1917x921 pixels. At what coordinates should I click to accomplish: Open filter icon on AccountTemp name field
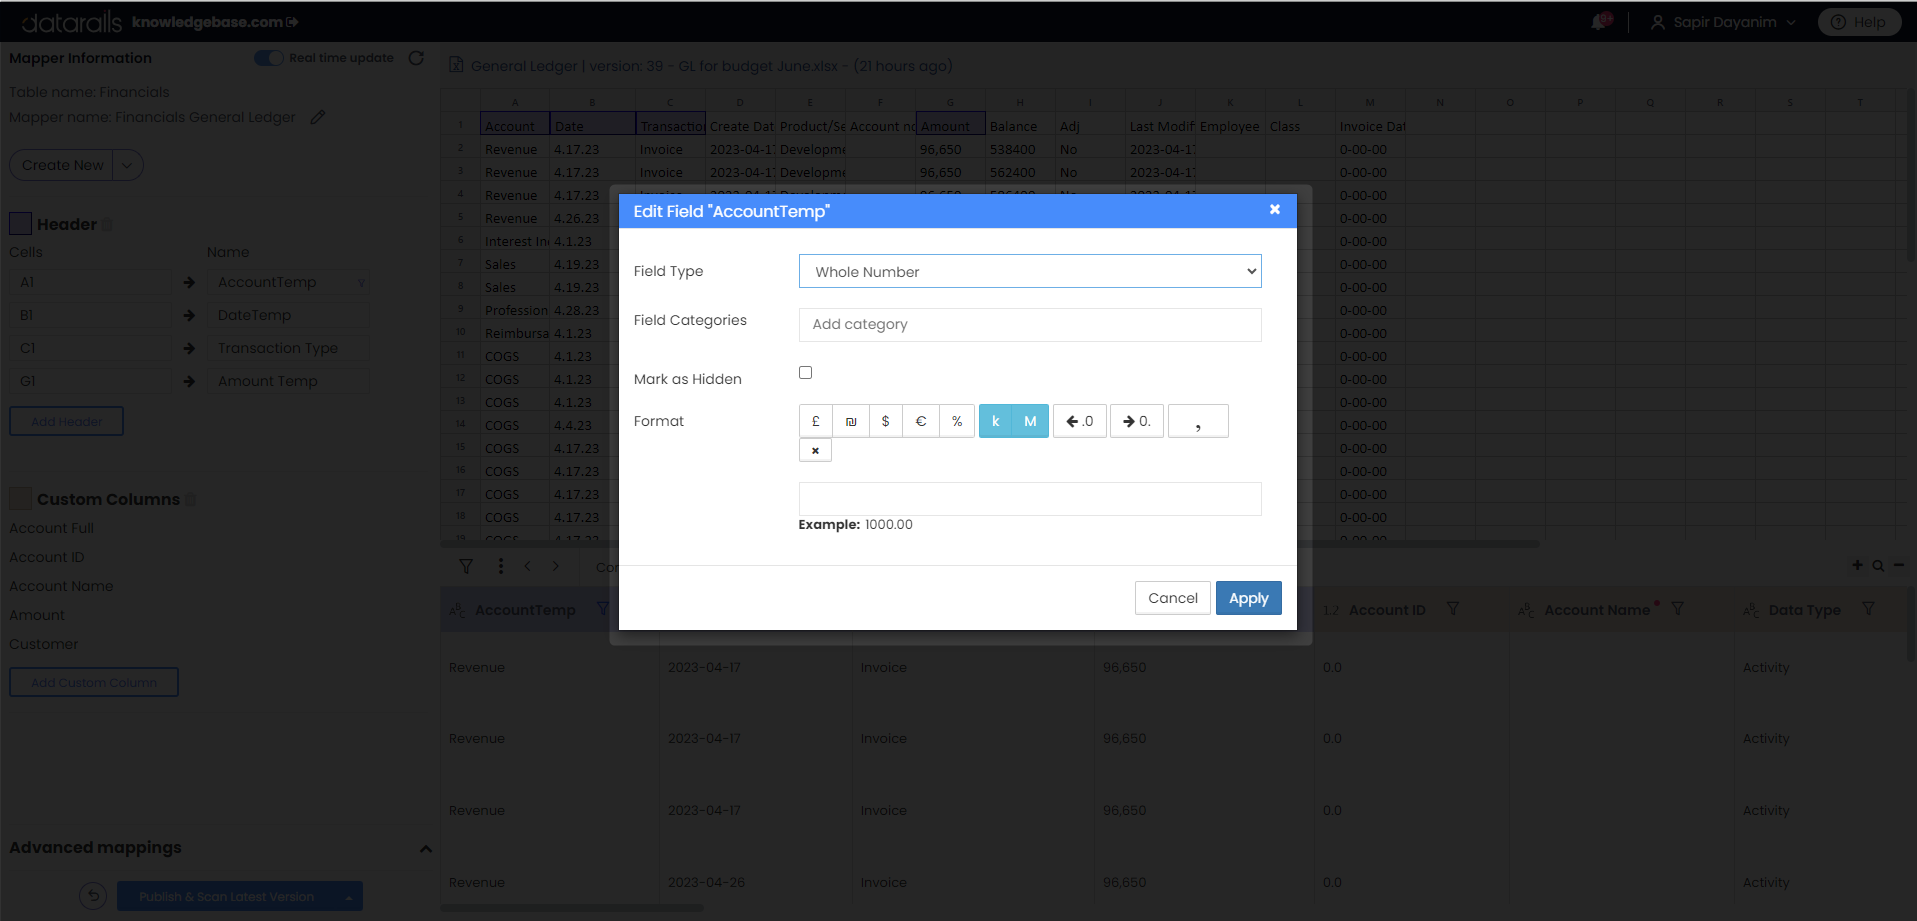pyautogui.click(x=361, y=283)
